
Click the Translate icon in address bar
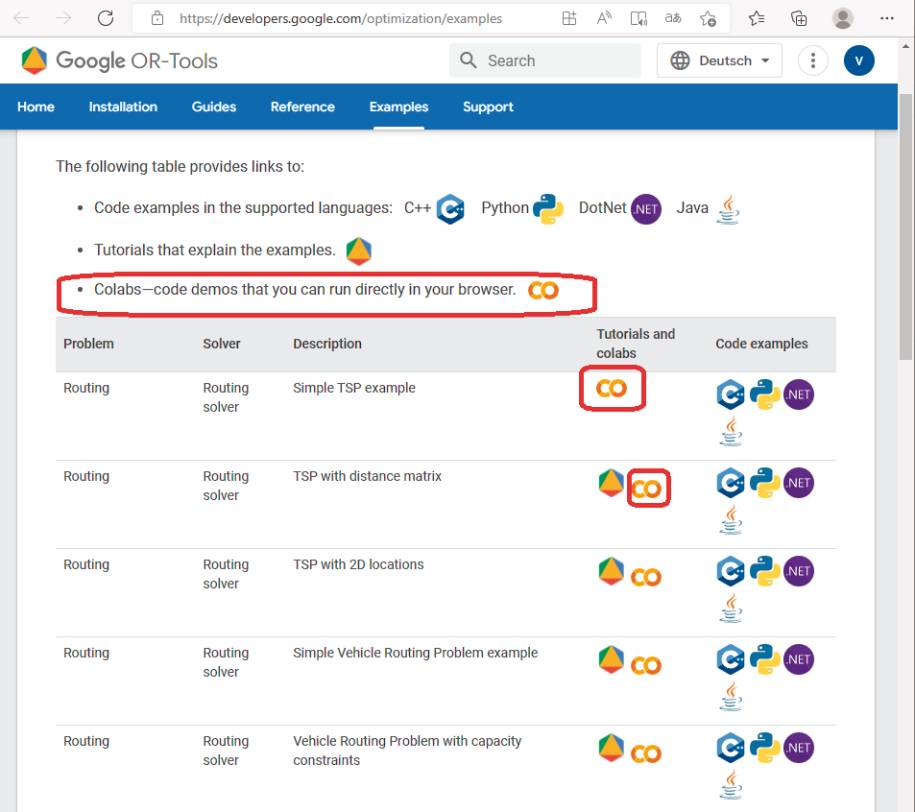[673, 18]
